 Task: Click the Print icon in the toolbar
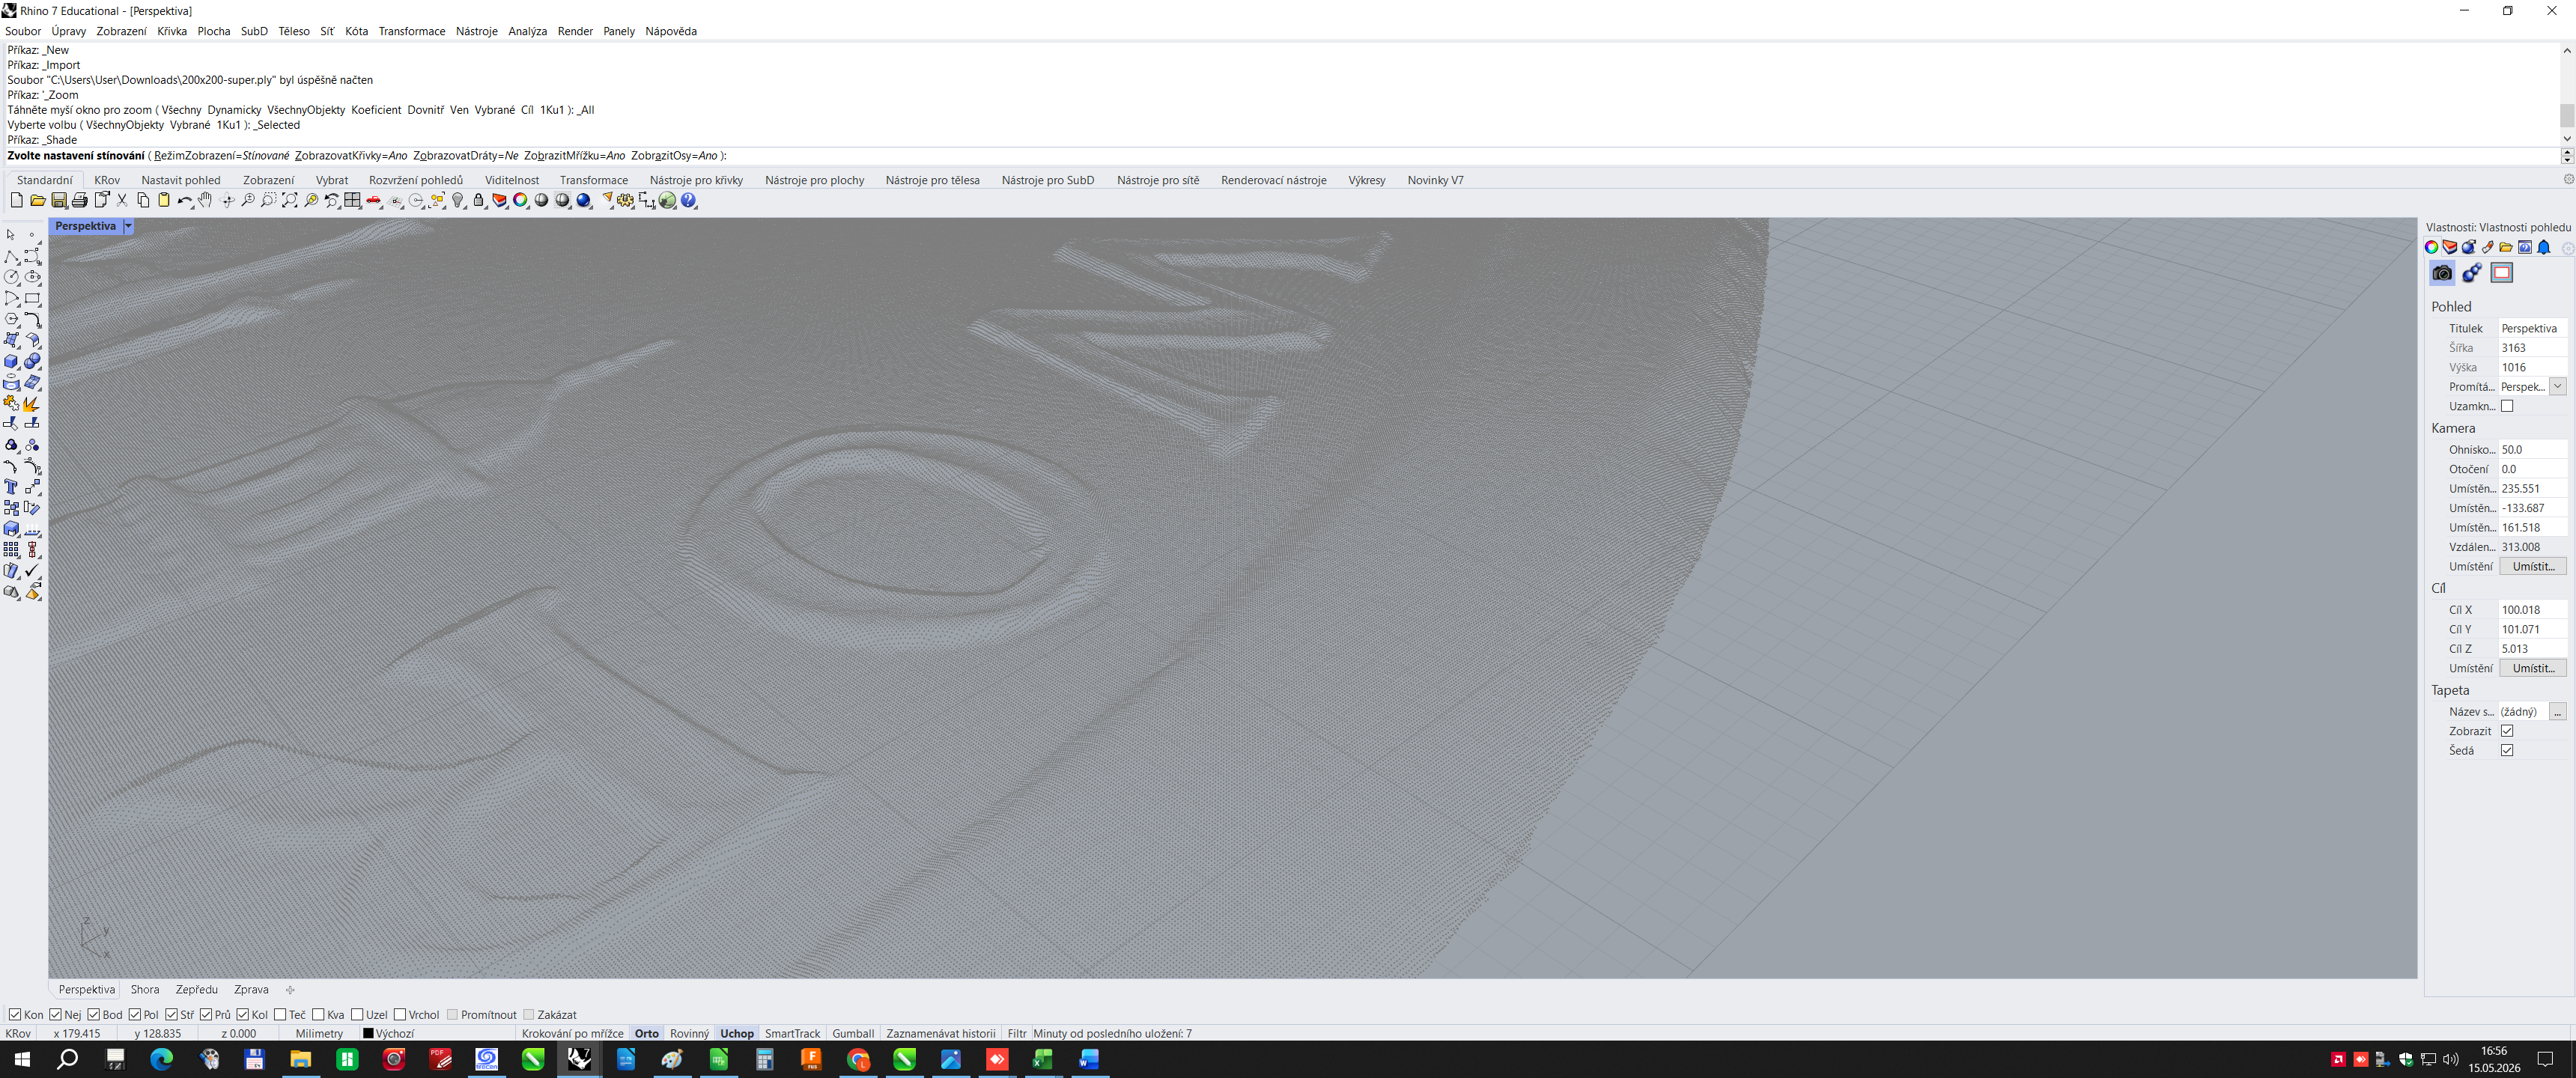[80, 201]
